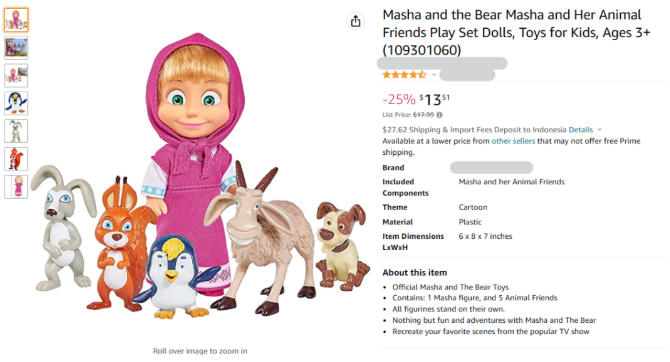Image resolution: width=670 pixels, height=362 pixels.
Task: Select the first Masha doll thumbnail
Action: [16, 20]
